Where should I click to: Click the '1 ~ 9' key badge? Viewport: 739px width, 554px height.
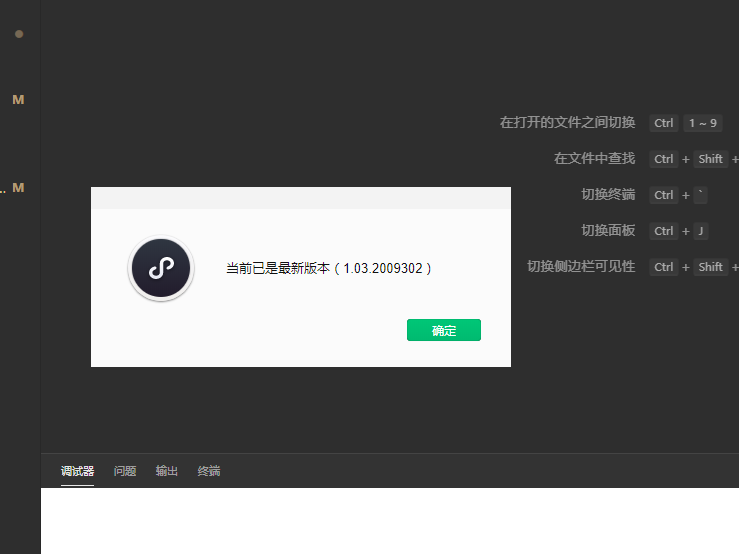(x=703, y=123)
